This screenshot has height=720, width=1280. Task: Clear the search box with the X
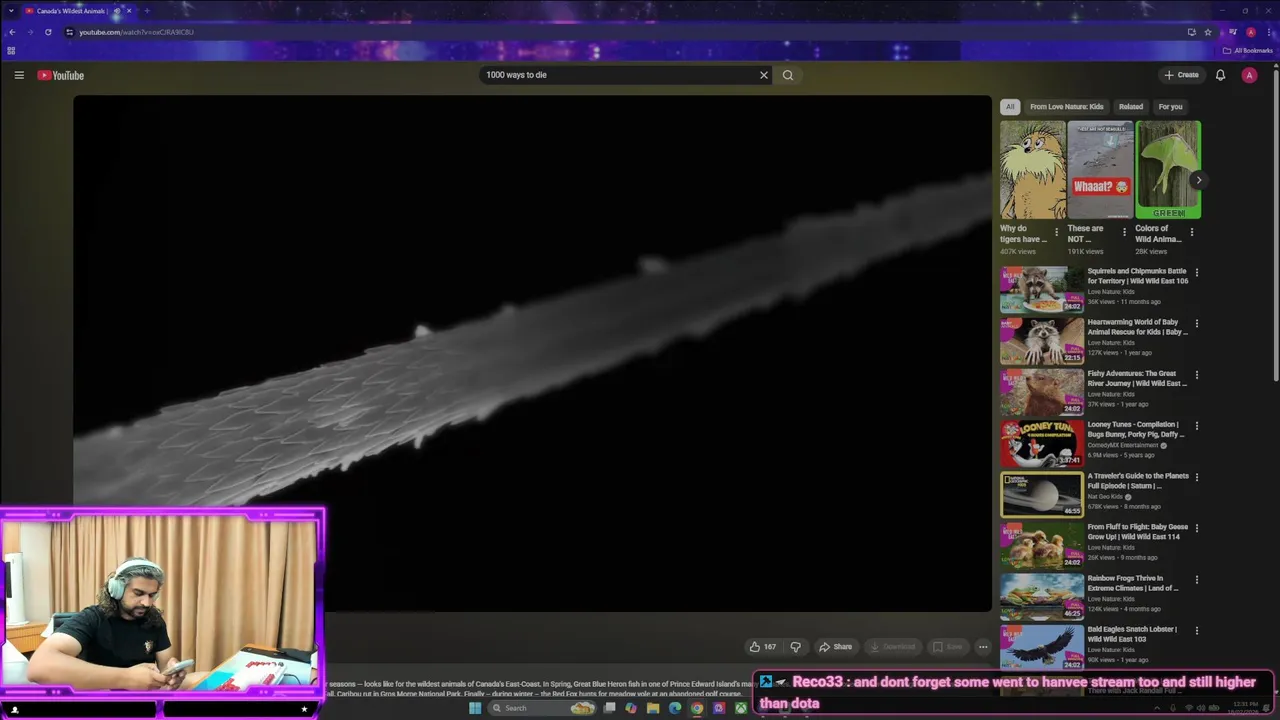(764, 75)
